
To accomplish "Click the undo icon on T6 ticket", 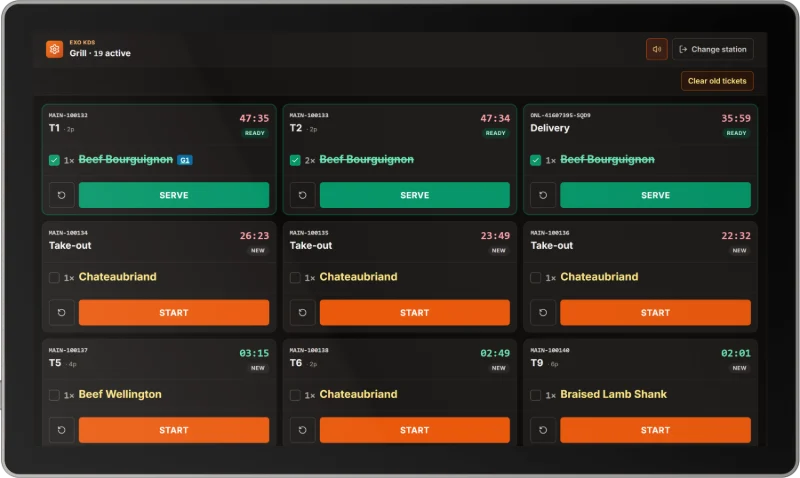I will [x=303, y=430].
